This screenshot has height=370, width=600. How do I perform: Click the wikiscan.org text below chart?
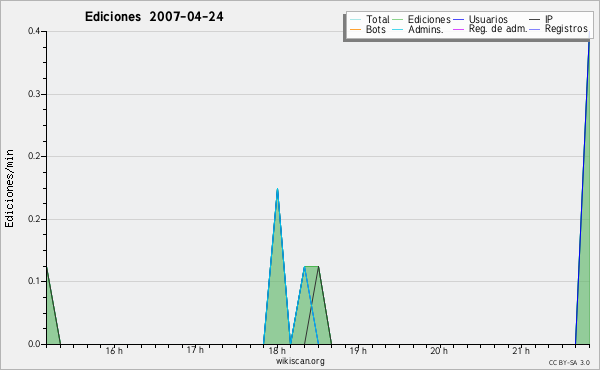pos(300,361)
